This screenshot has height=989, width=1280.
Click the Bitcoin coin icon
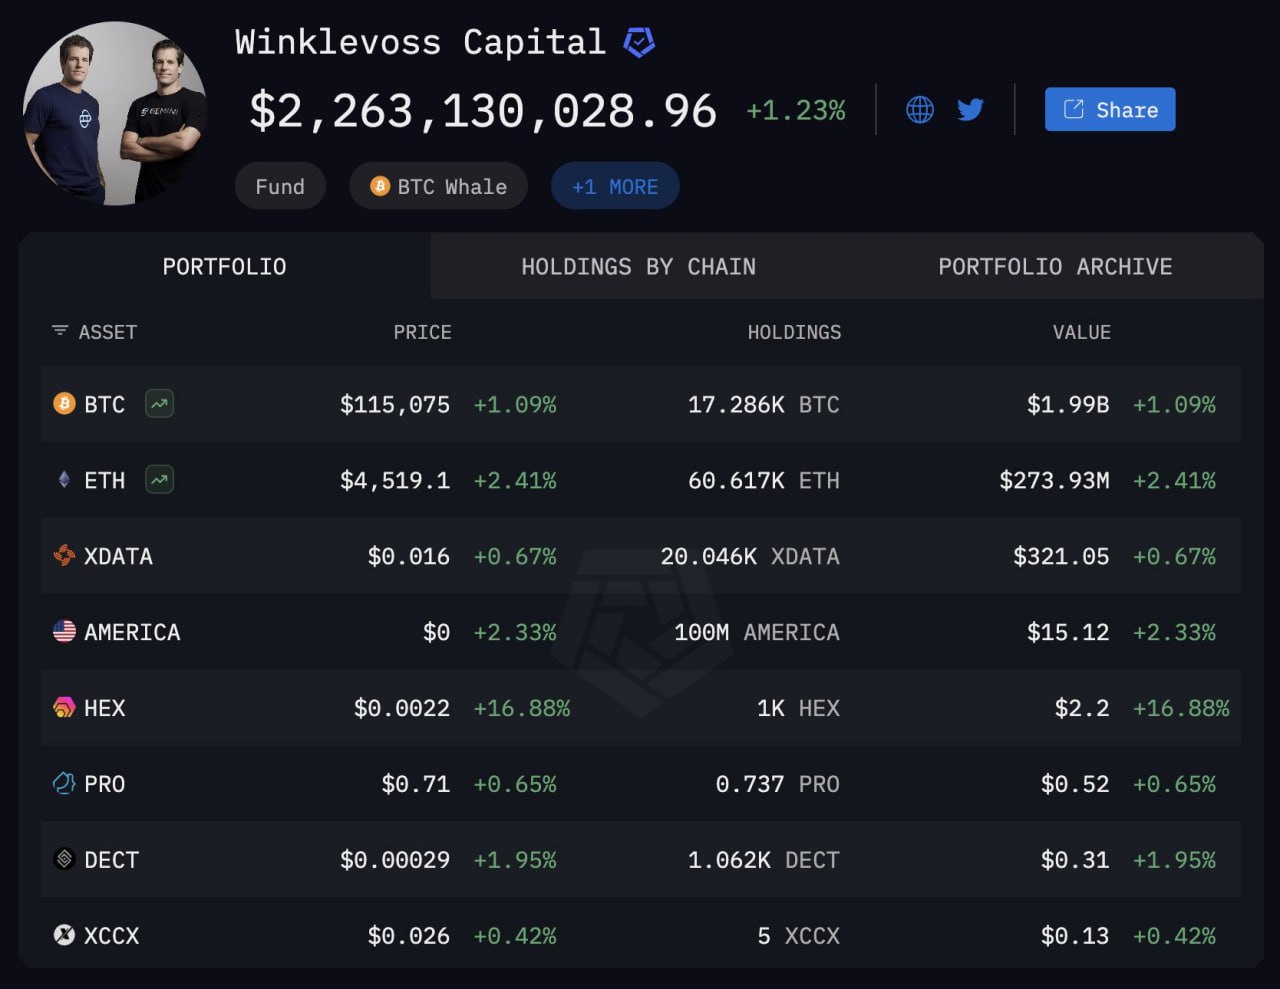64,403
